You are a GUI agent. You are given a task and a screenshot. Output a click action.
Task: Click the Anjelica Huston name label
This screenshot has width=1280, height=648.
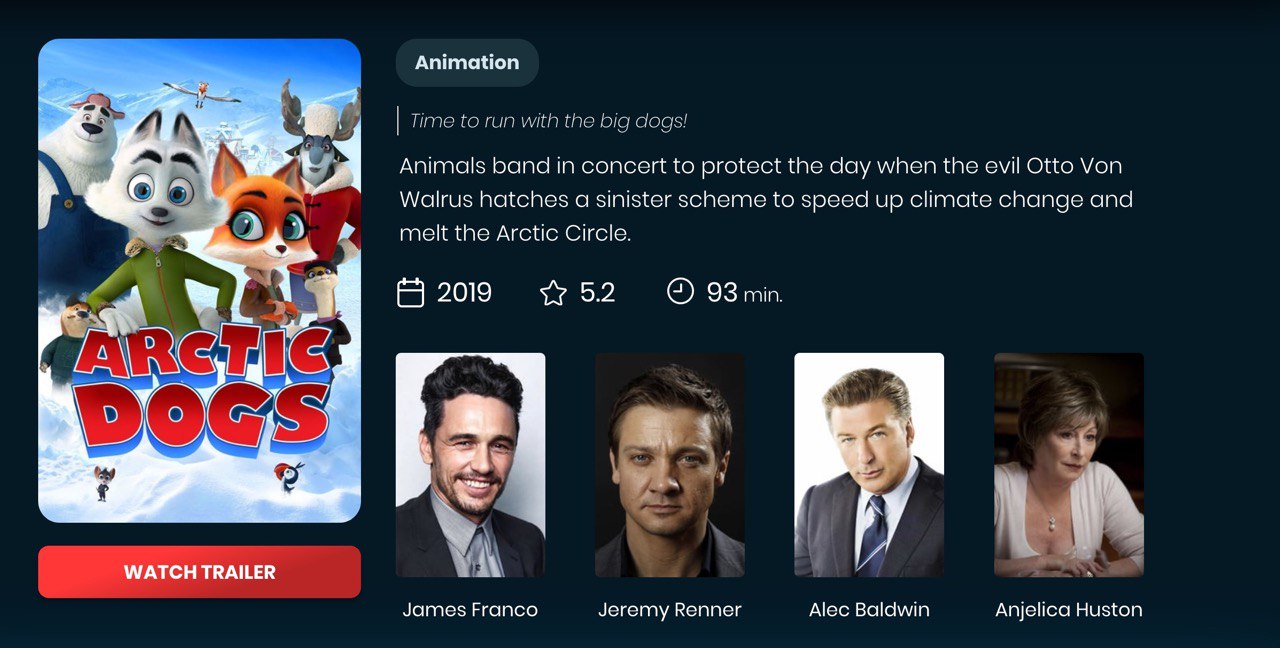point(1069,610)
